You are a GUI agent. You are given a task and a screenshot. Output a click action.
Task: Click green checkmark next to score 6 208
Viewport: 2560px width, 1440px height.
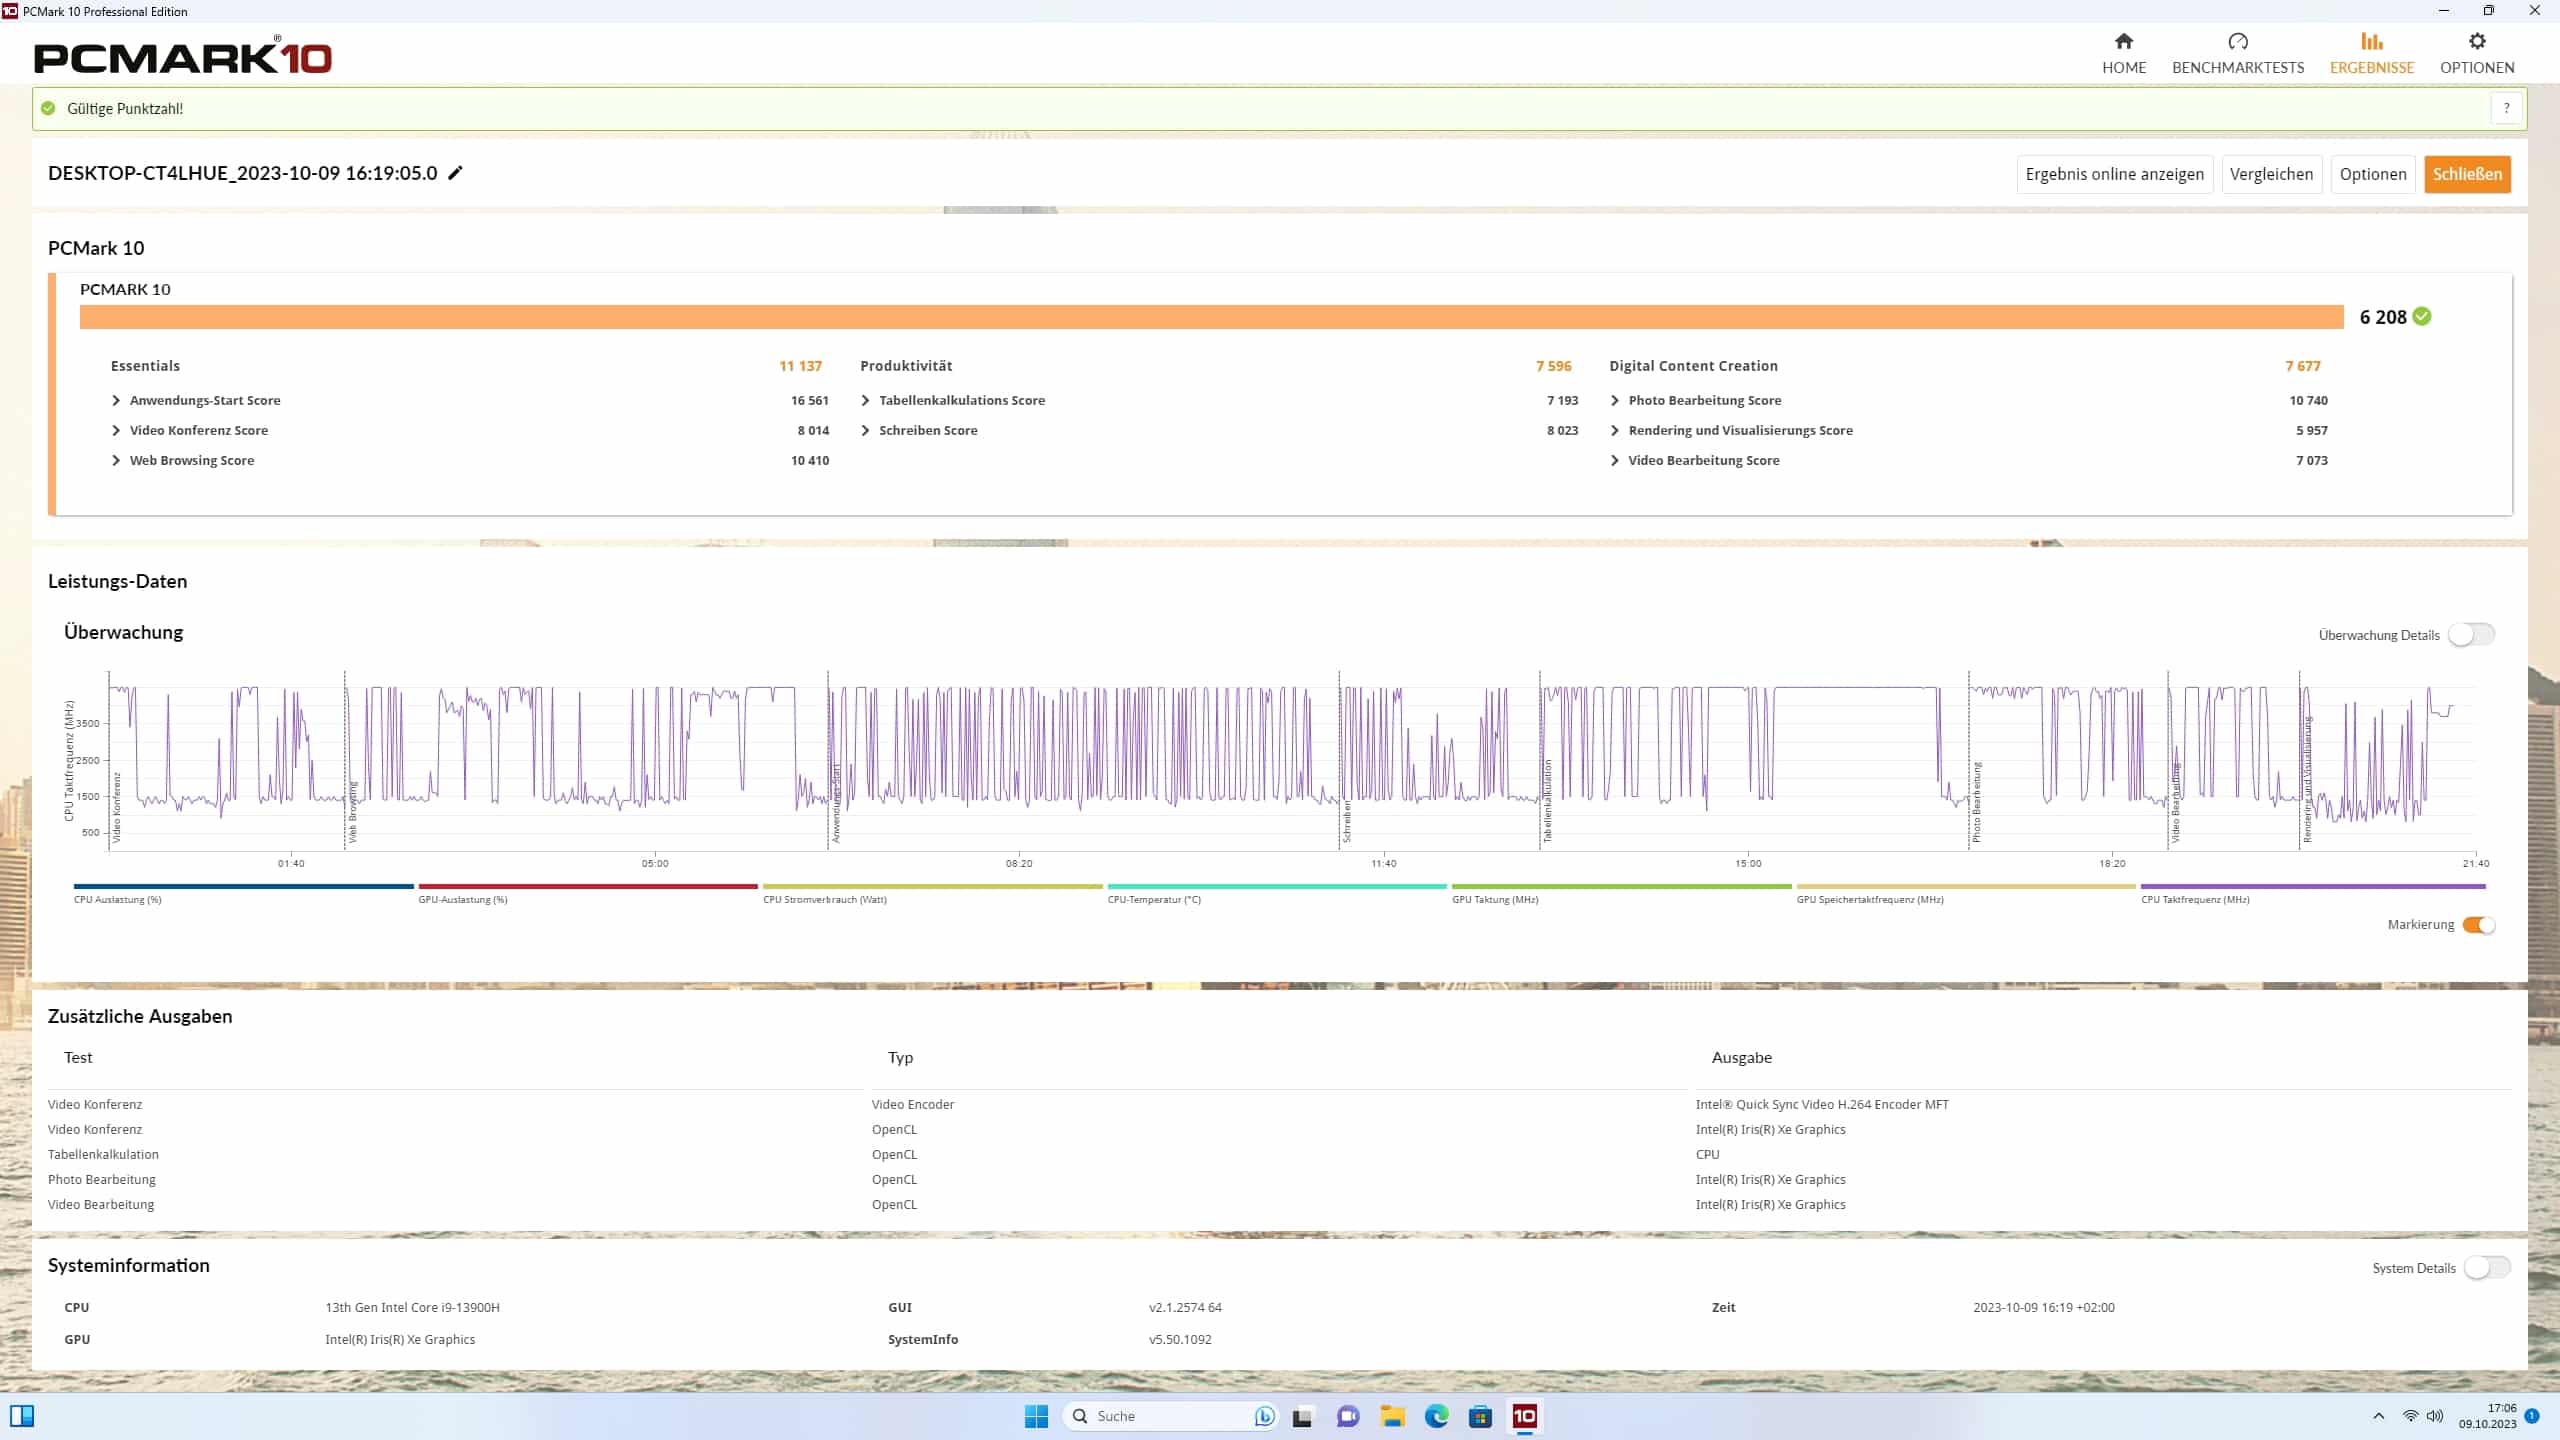[x=2422, y=316]
